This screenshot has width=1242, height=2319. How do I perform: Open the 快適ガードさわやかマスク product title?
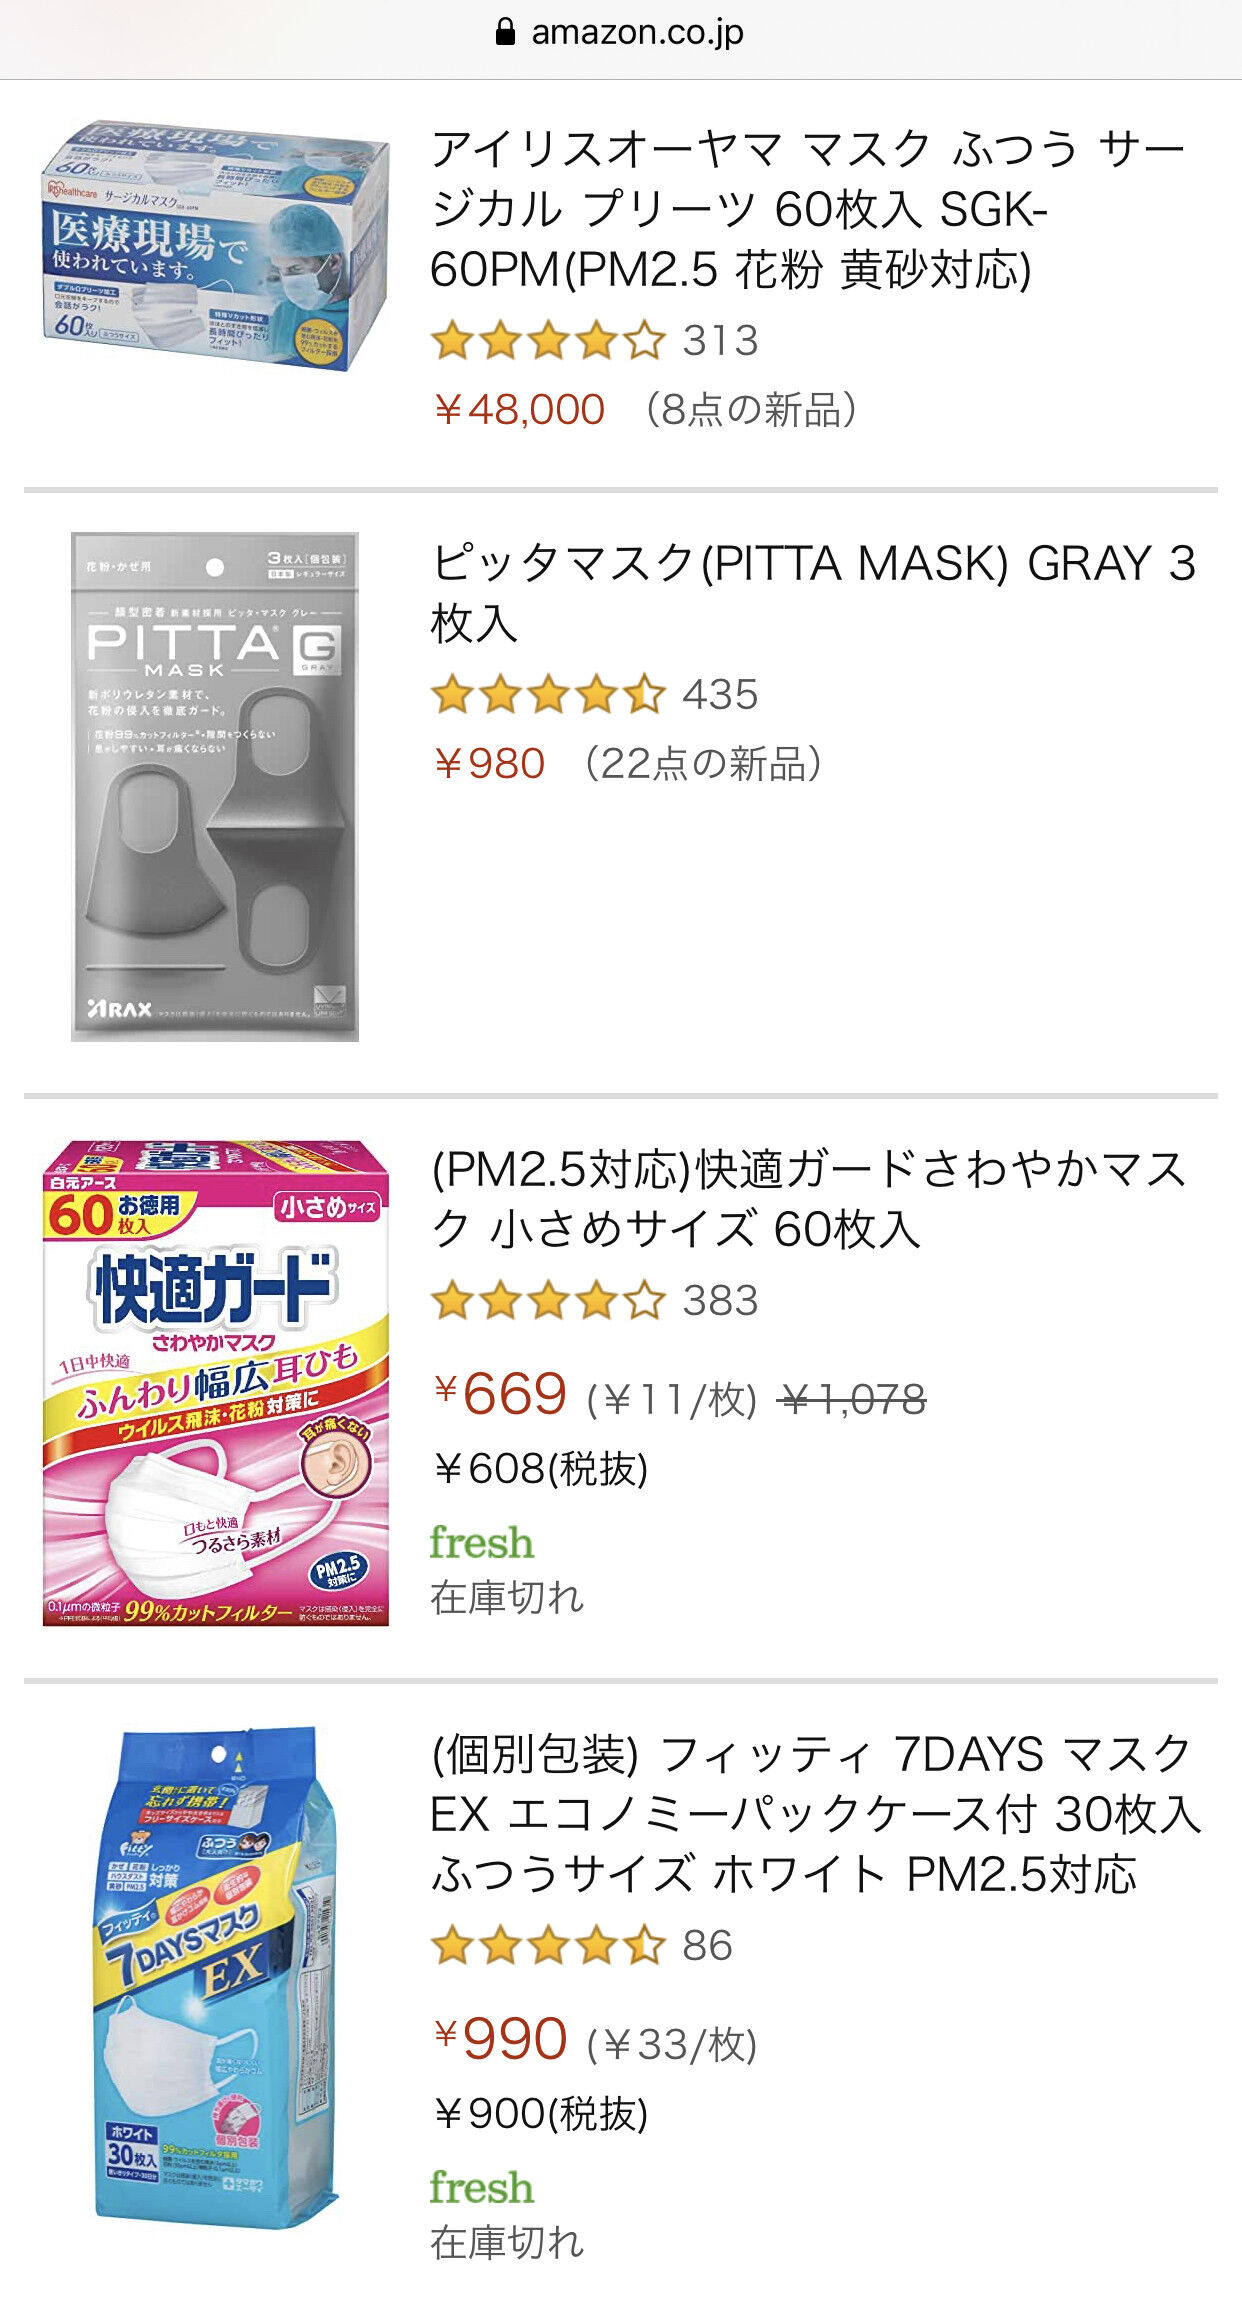pos(806,1199)
